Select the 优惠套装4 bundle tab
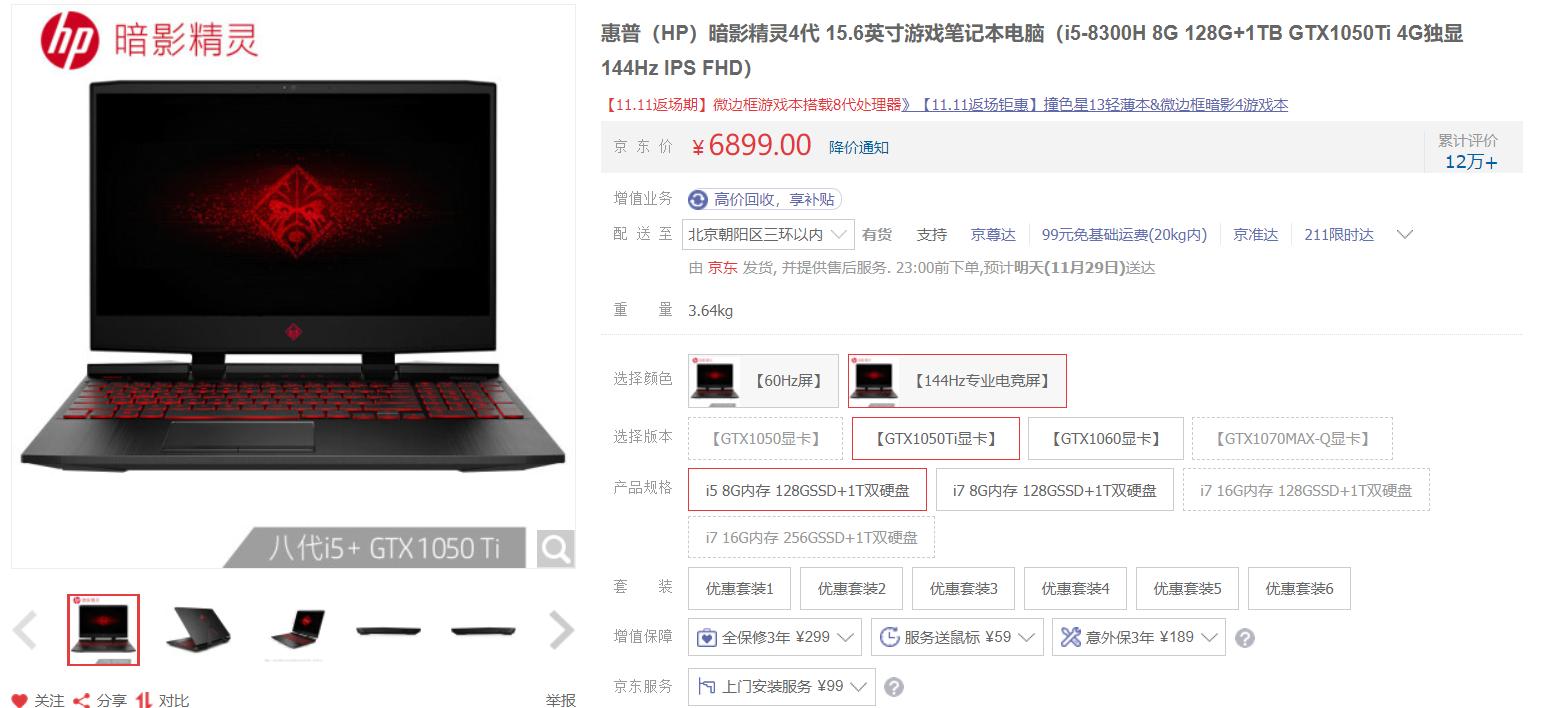 pyautogui.click(x=1075, y=589)
